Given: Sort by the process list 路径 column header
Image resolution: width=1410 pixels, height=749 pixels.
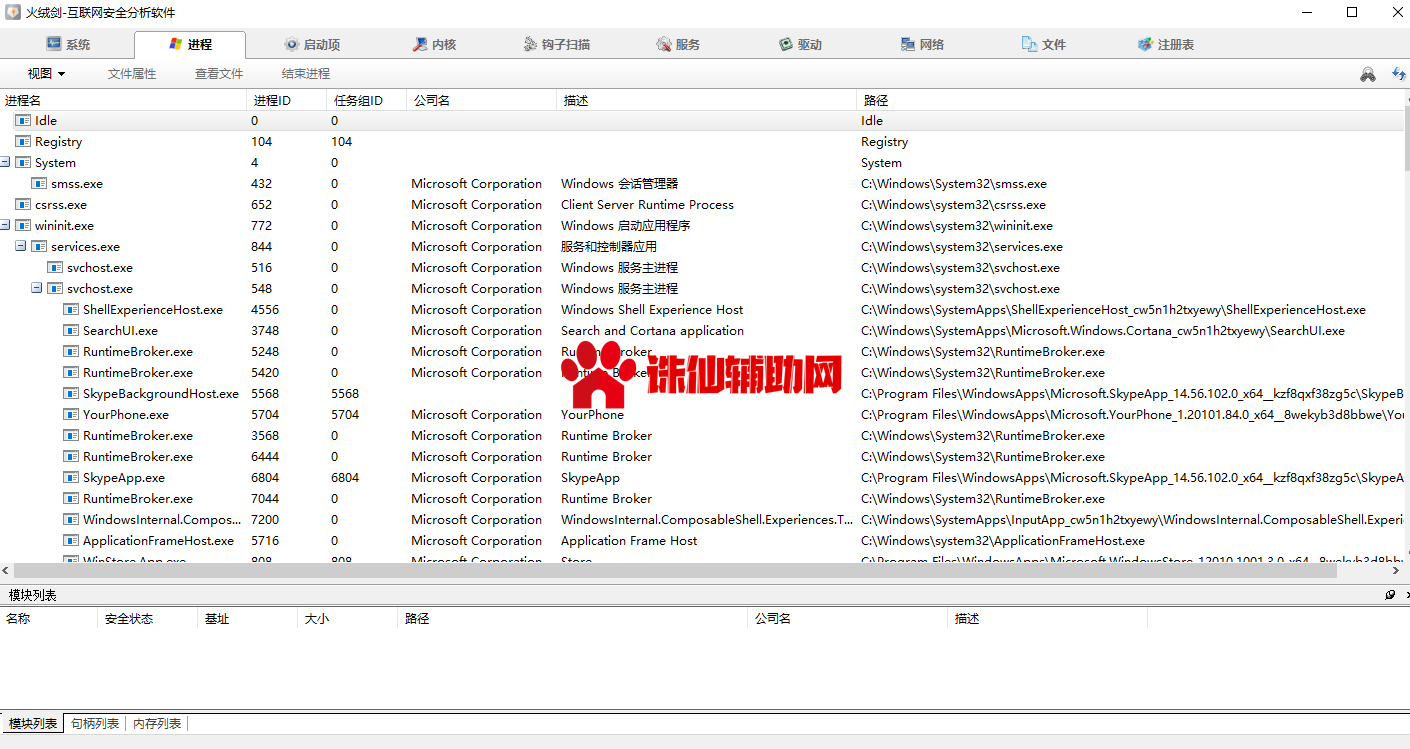Looking at the screenshot, I should point(1130,100).
